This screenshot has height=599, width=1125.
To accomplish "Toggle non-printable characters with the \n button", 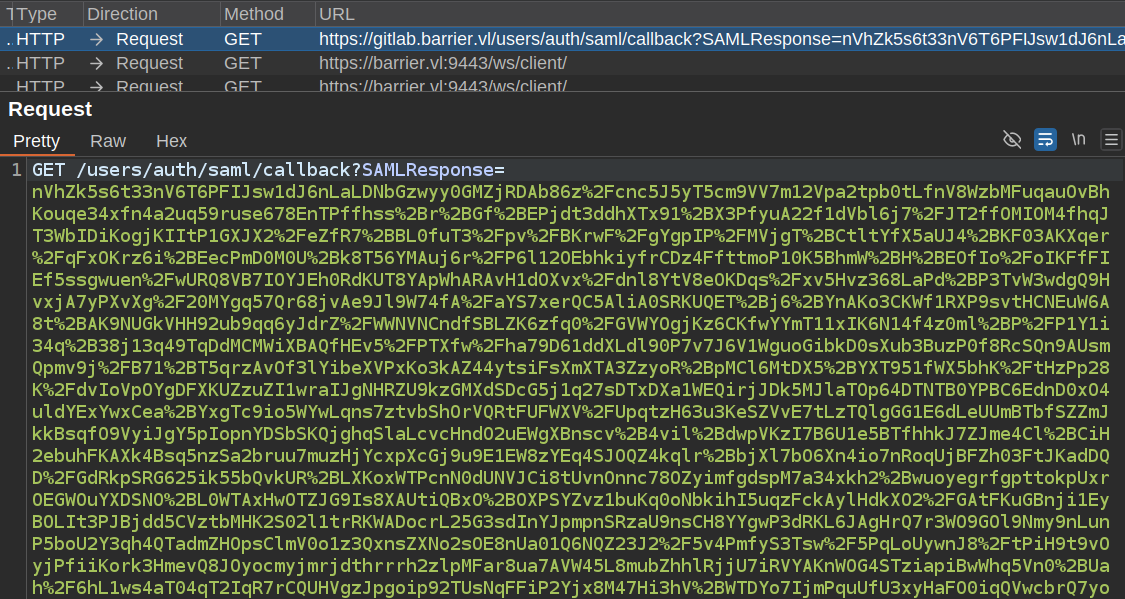I will click(1078, 139).
